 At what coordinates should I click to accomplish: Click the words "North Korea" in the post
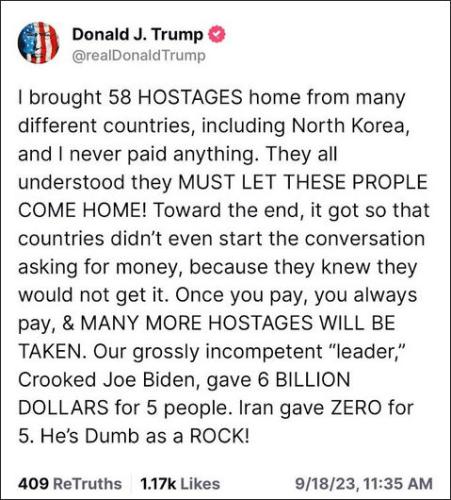pyautogui.click(x=348, y=126)
